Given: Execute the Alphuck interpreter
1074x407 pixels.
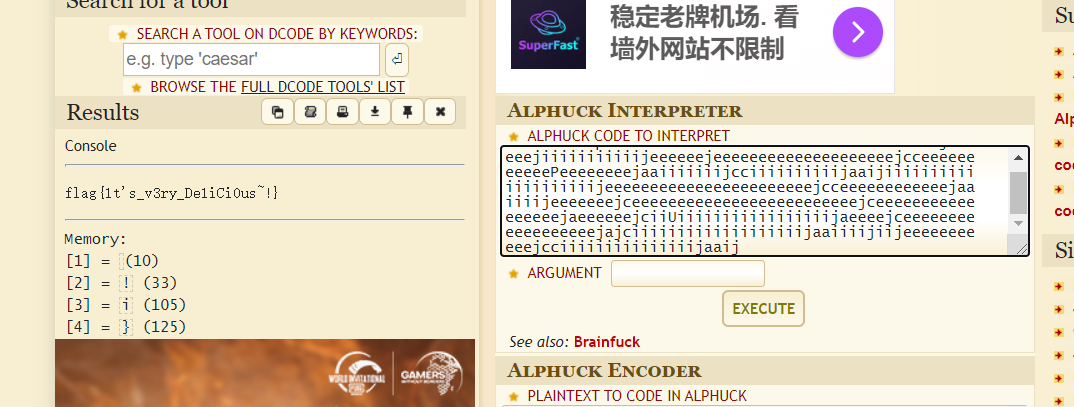Looking at the screenshot, I should [x=763, y=308].
